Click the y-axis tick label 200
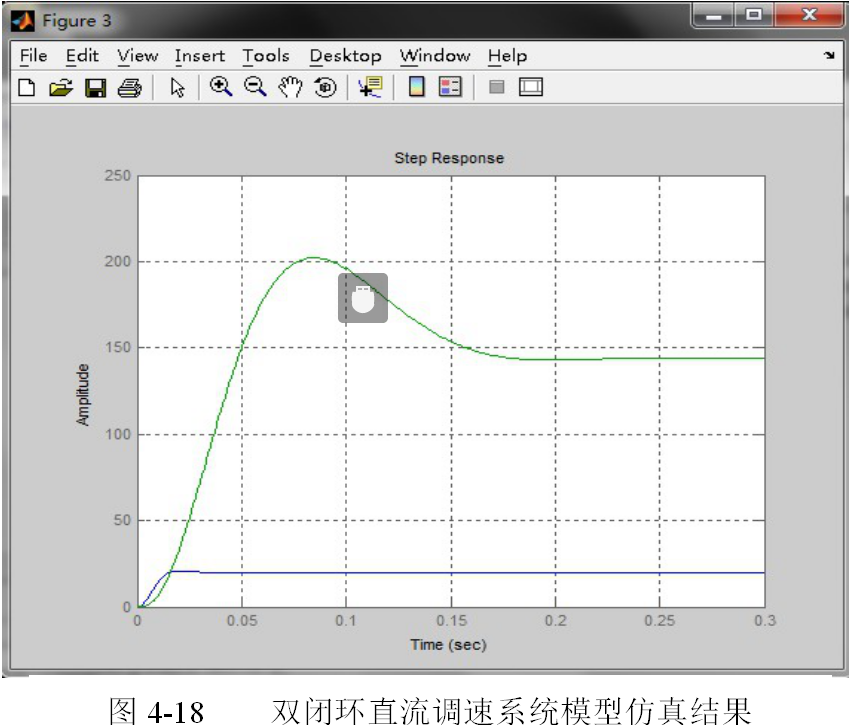This screenshot has height=725, width=858. (118, 262)
